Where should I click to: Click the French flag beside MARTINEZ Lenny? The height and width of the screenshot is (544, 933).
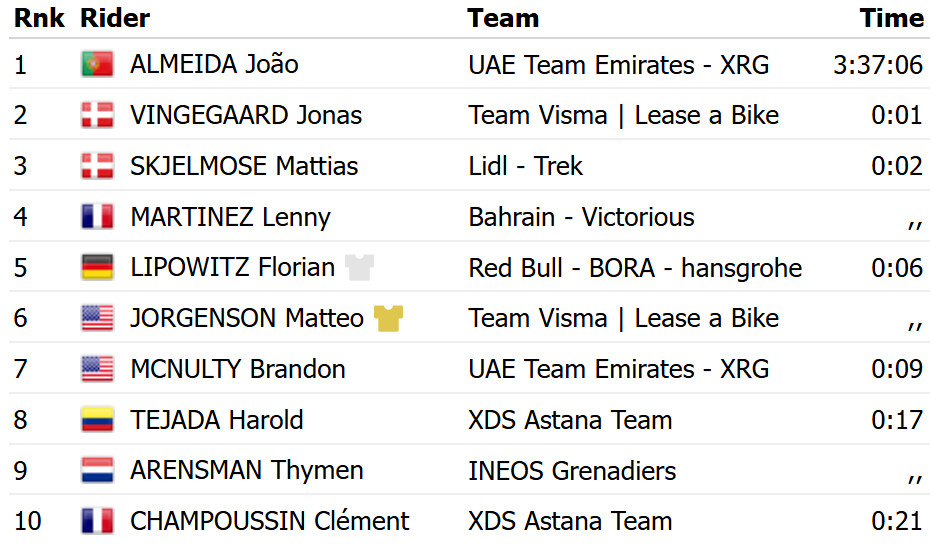(97, 217)
